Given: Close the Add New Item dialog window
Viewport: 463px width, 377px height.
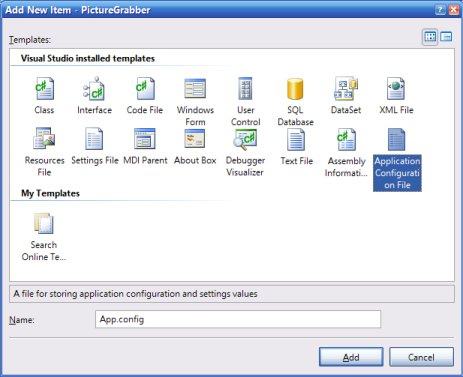Looking at the screenshot, I should pos(453,10).
